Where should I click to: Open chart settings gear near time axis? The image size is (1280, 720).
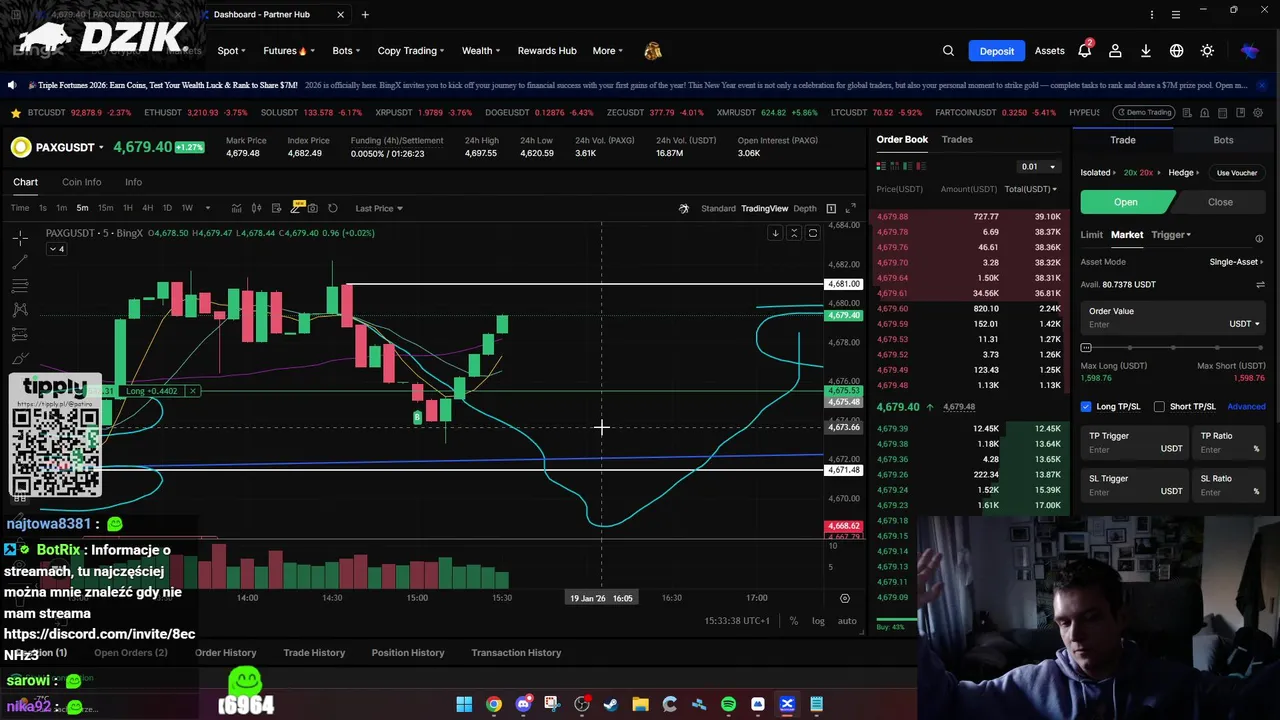click(x=845, y=598)
